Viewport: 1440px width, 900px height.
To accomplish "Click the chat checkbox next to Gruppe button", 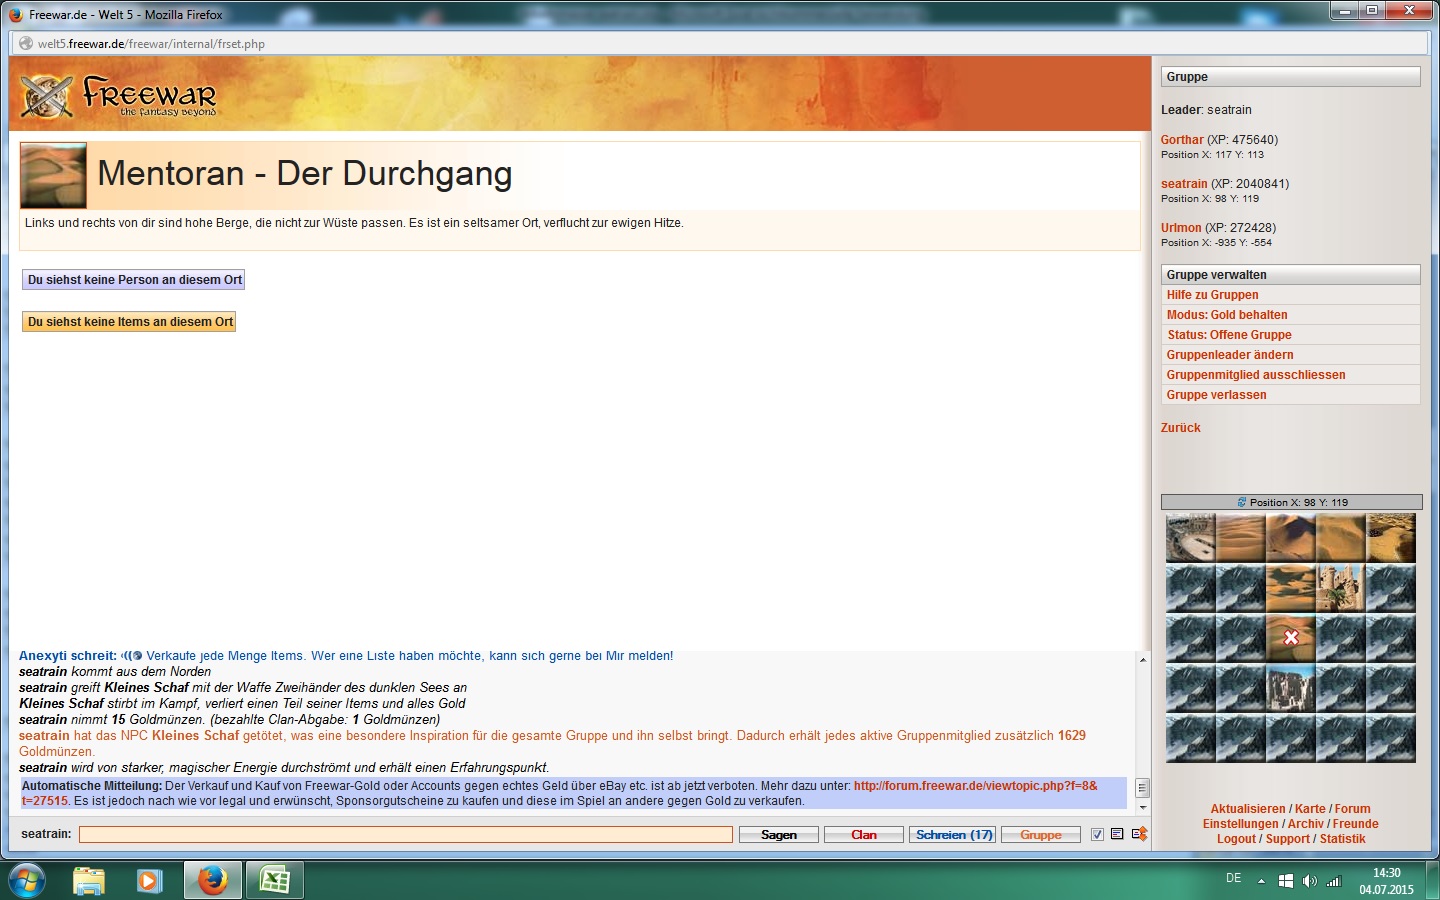I will (1097, 834).
